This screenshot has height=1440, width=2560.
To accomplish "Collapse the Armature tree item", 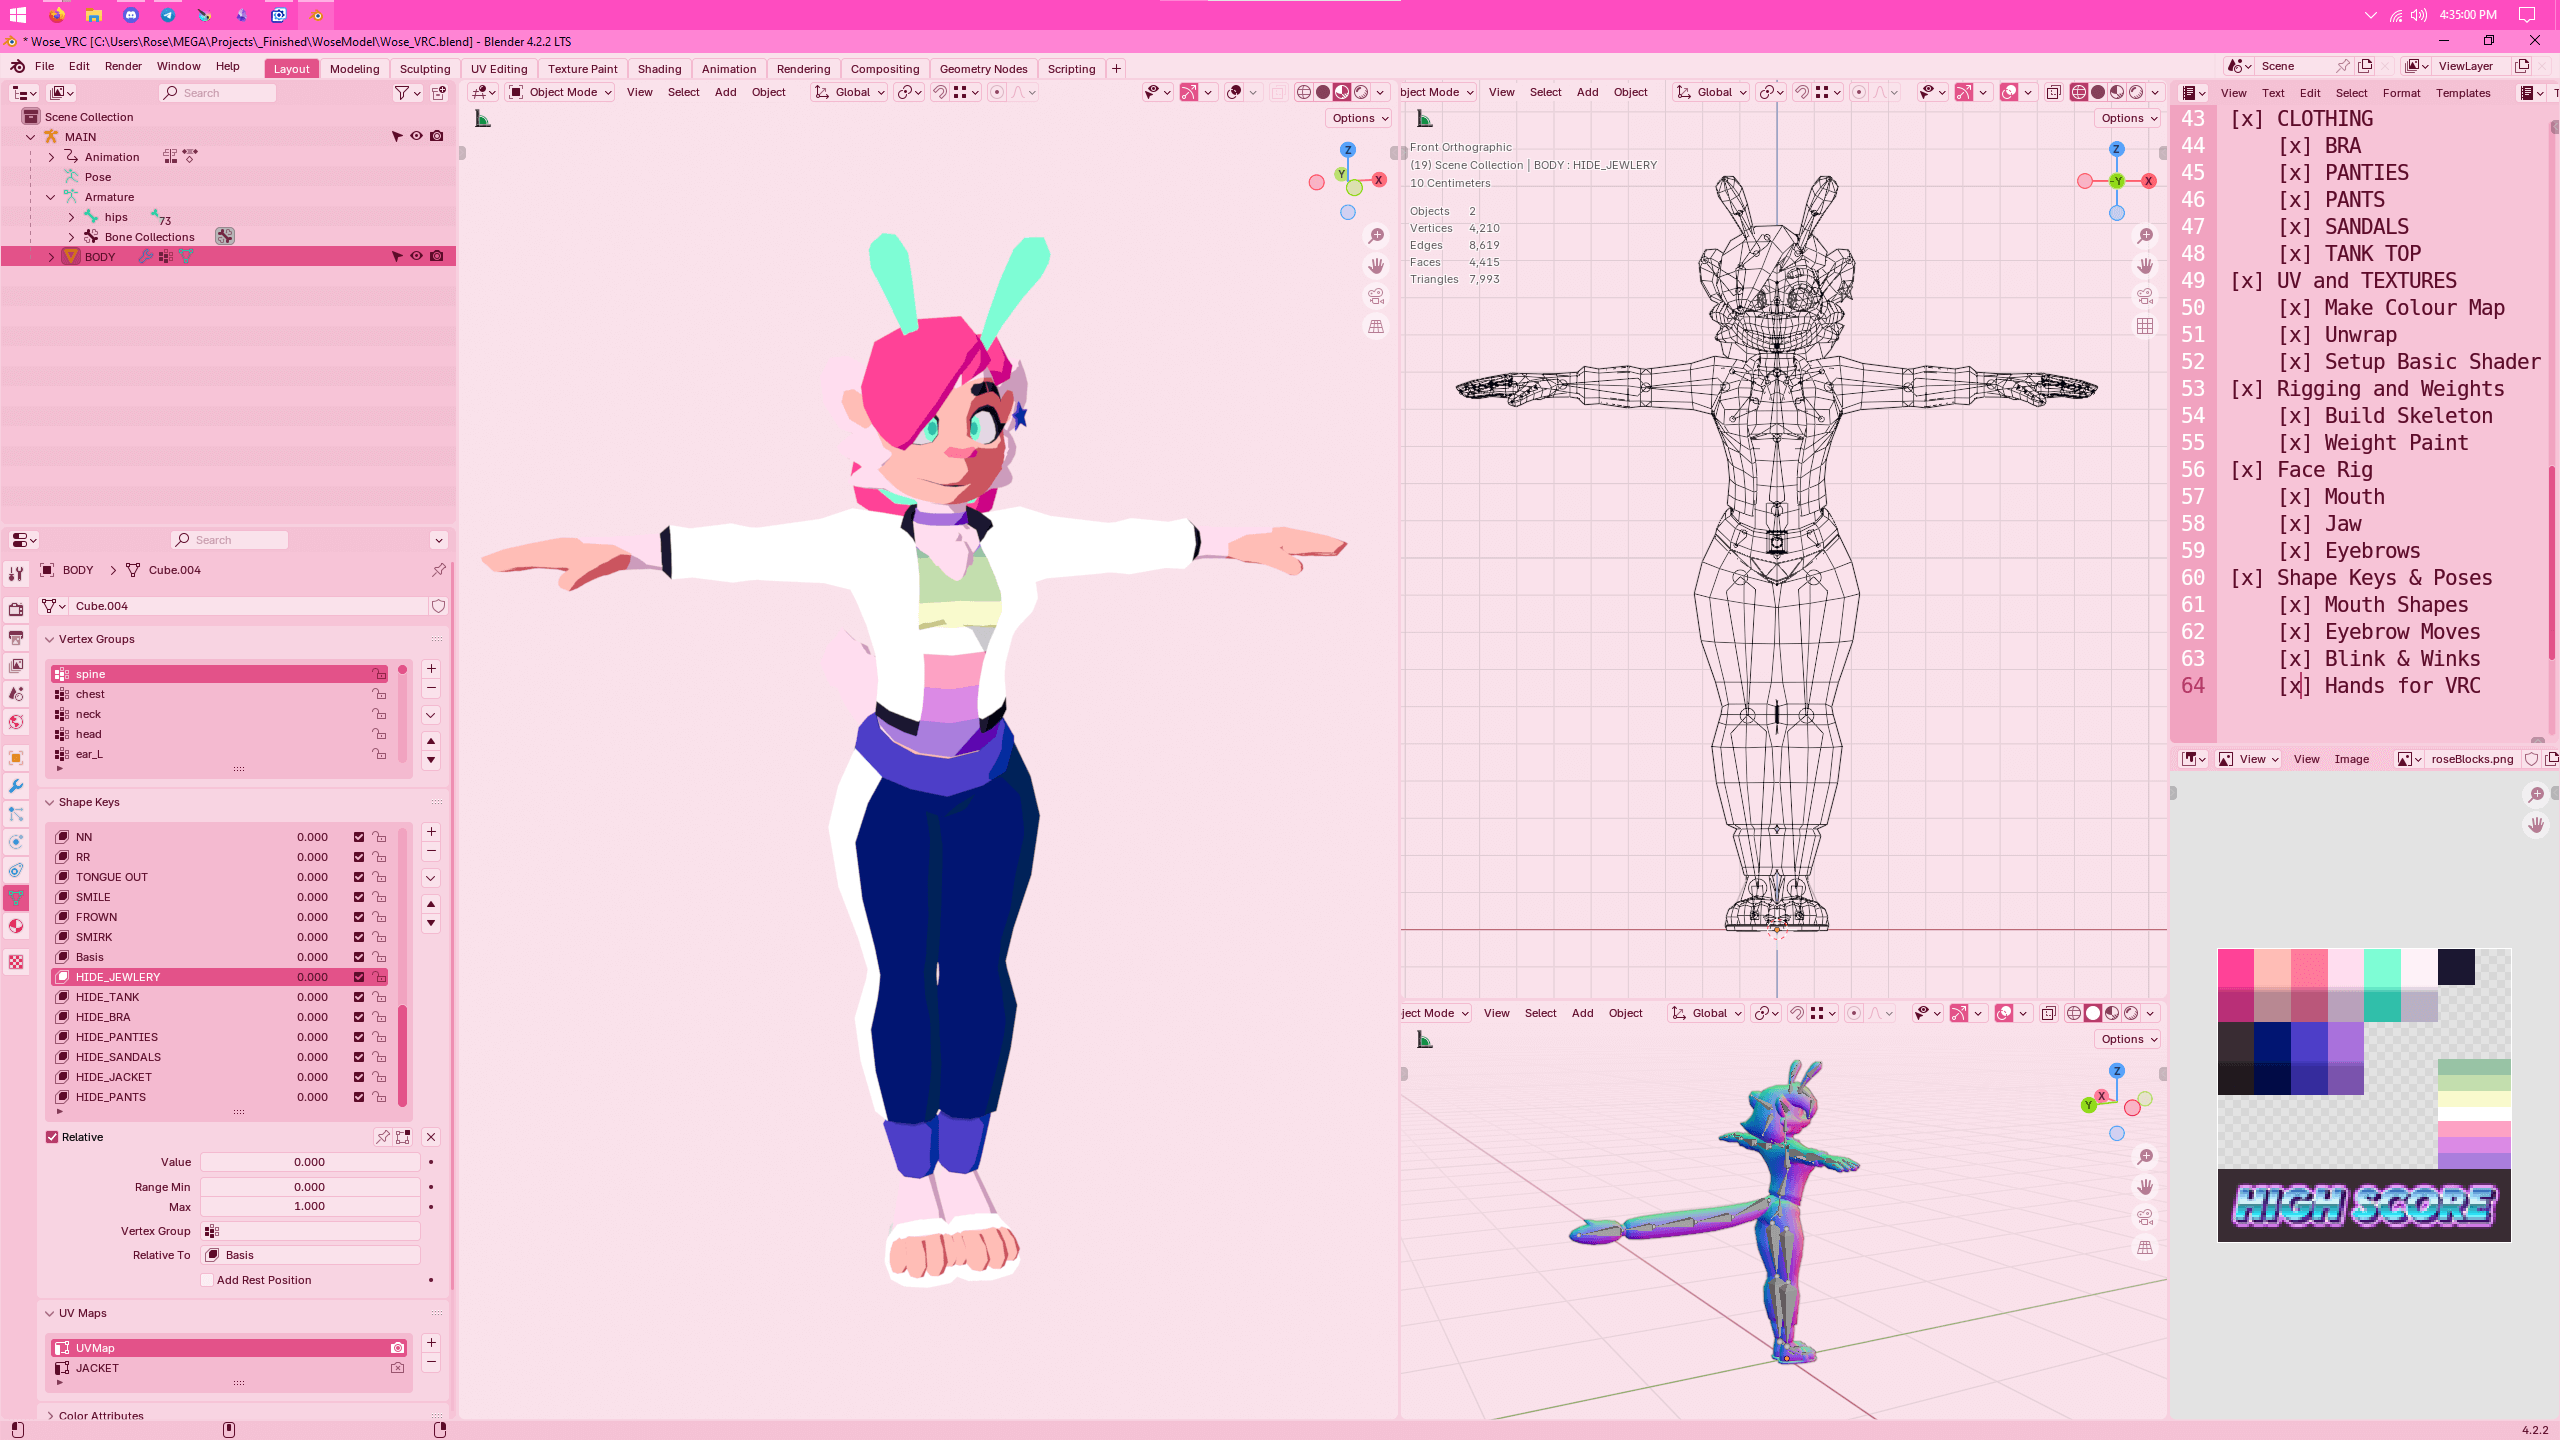I will point(51,197).
